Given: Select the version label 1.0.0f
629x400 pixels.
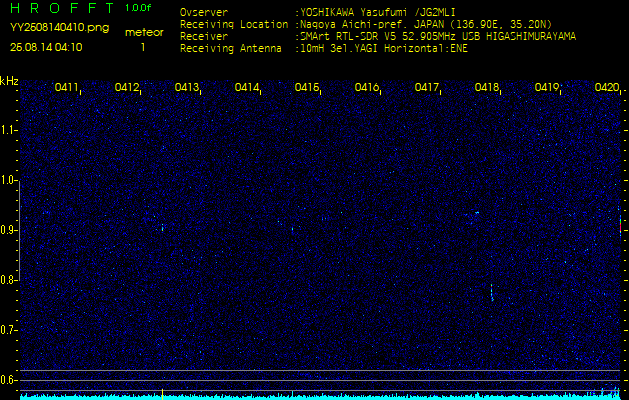Looking at the screenshot, I should click(x=138, y=8).
